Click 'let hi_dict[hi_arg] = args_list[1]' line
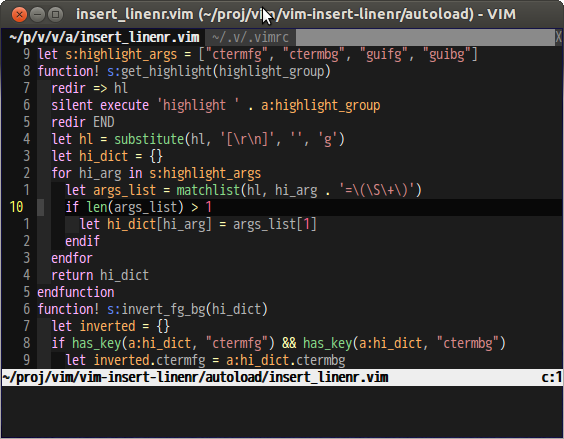This screenshot has width=564, height=439. 198,225
